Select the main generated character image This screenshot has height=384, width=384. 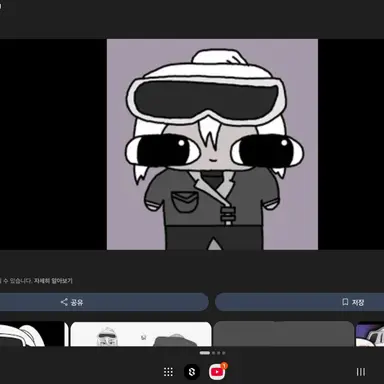tap(212, 144)
